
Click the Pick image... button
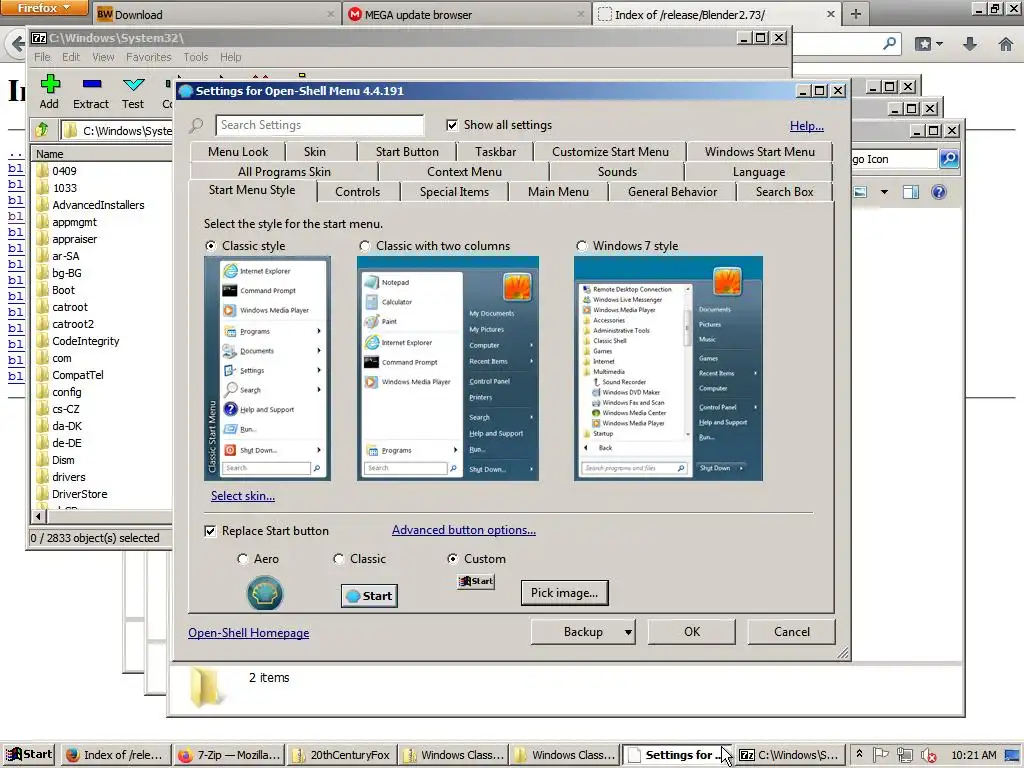point(564,593)
